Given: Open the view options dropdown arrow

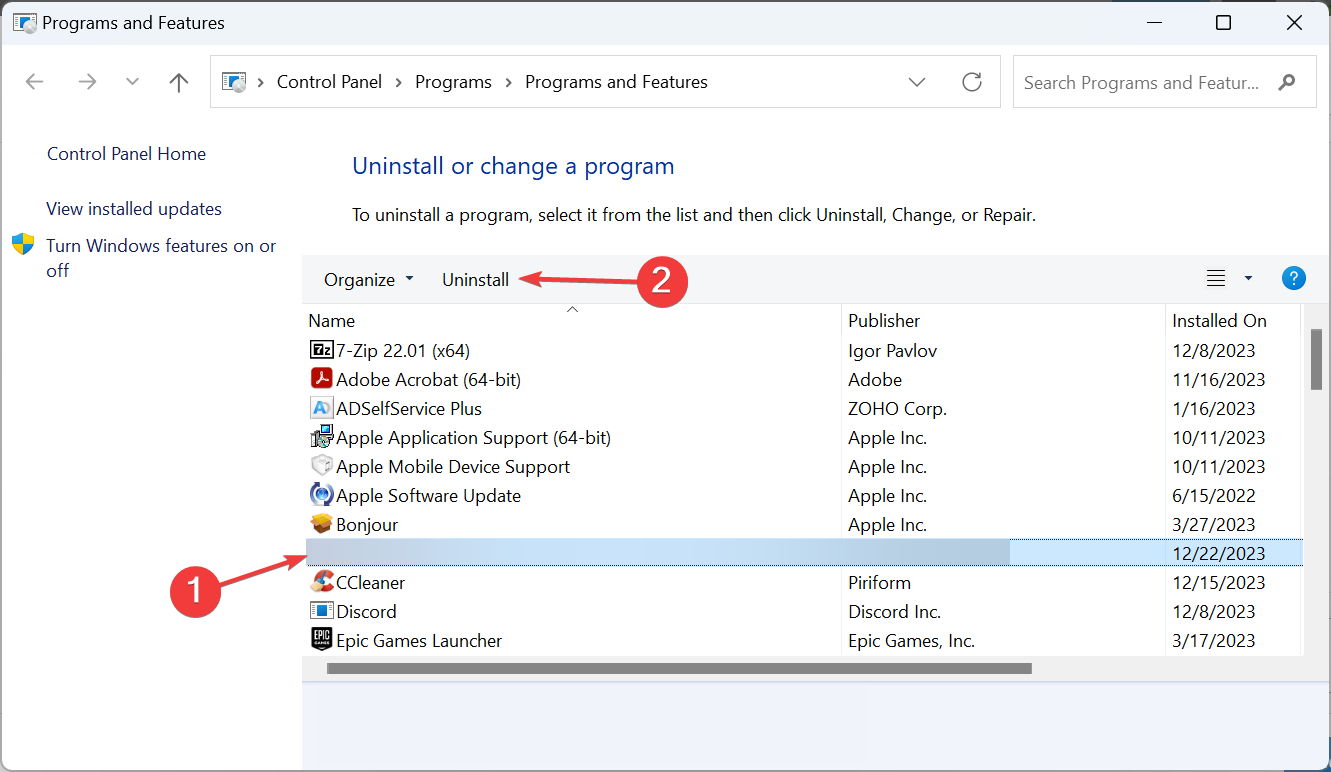Looking at the screenshot, I should [1248, 279].
